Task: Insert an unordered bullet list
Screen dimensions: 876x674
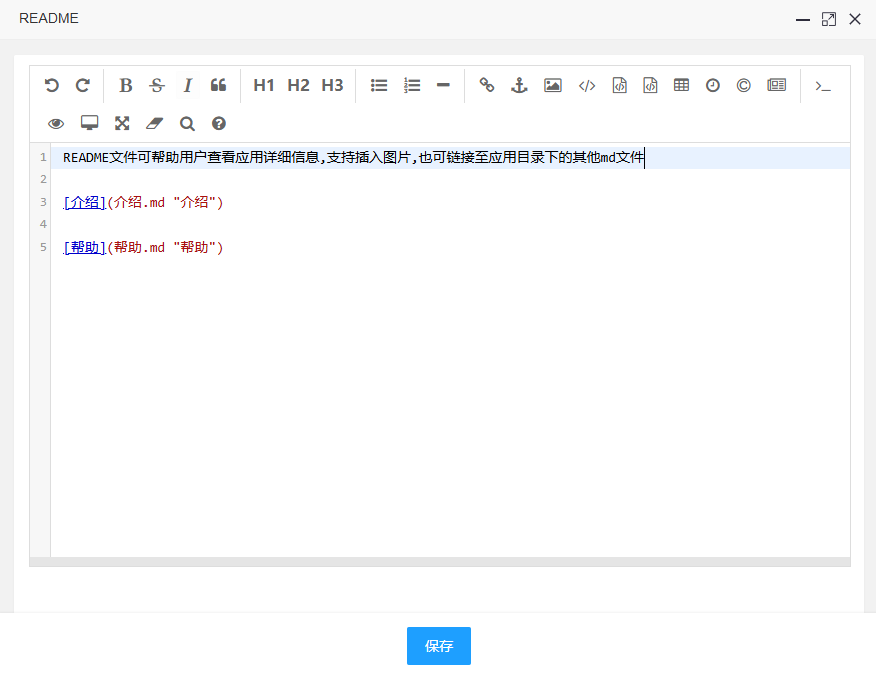Action: coord(379,86)
